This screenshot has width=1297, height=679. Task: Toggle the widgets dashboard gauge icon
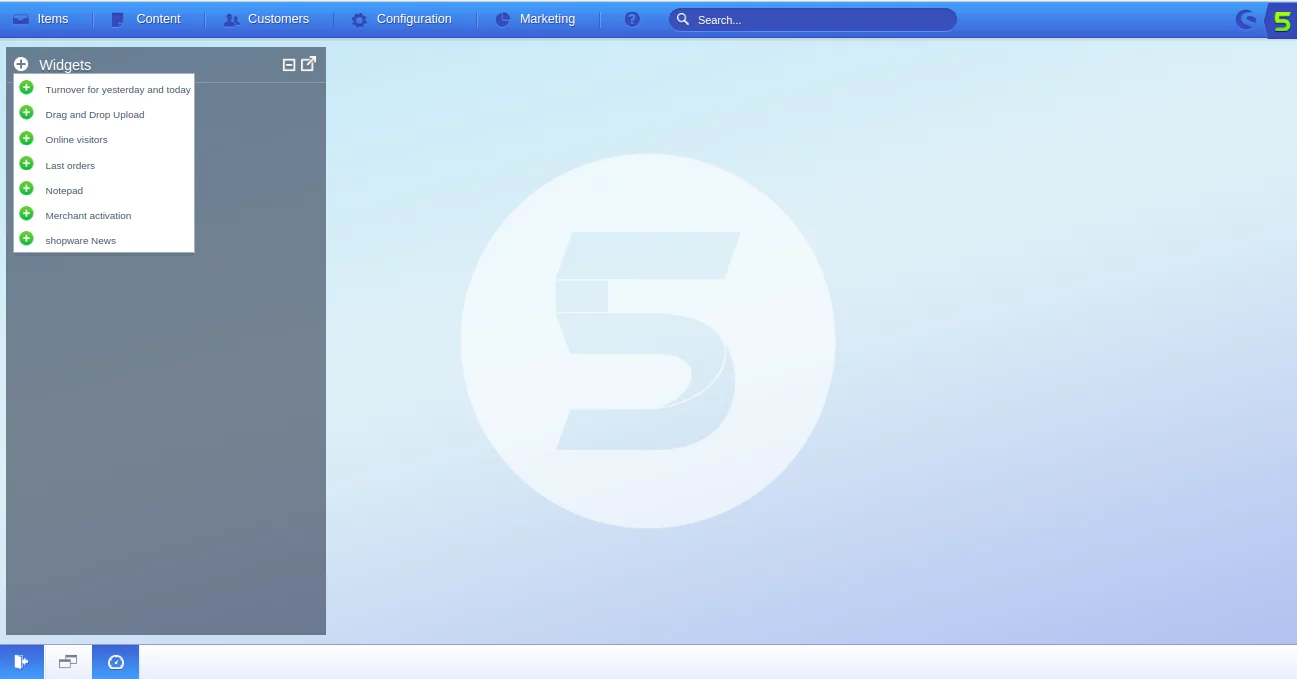(116, 662)
